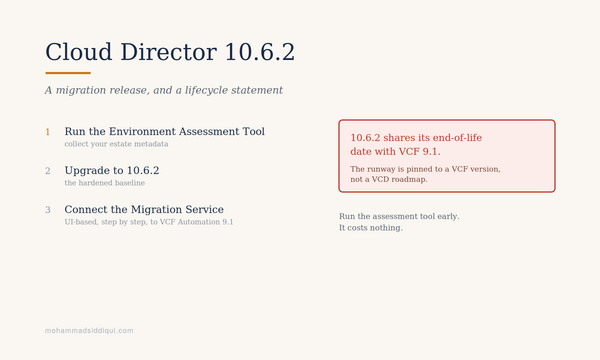Click the footer text 'mohammadsiddiqui.com'
Viewport: 600px width, 360px height.
(89, 331)
